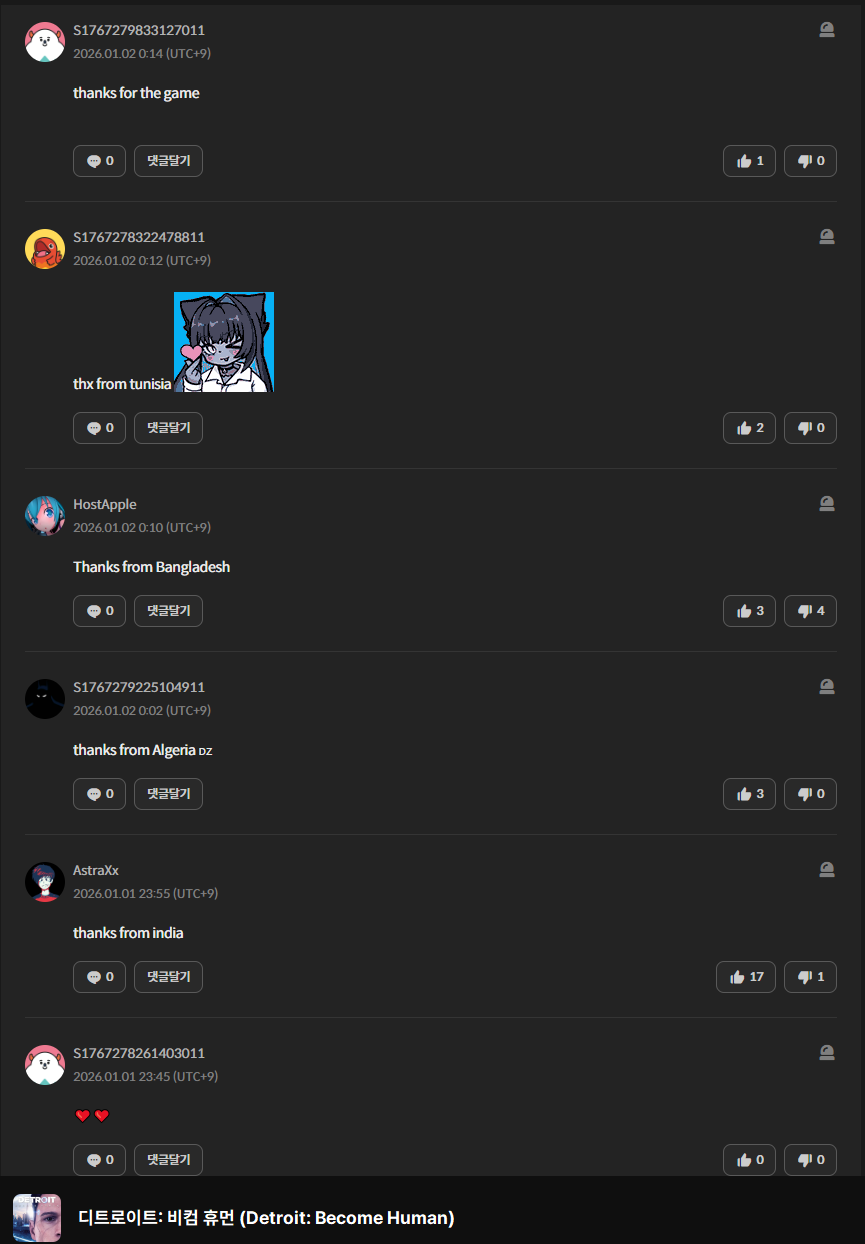
Task: Open the 디트로이트: 비컴 휴먼 title link
Action: (x=266, y=1218)
